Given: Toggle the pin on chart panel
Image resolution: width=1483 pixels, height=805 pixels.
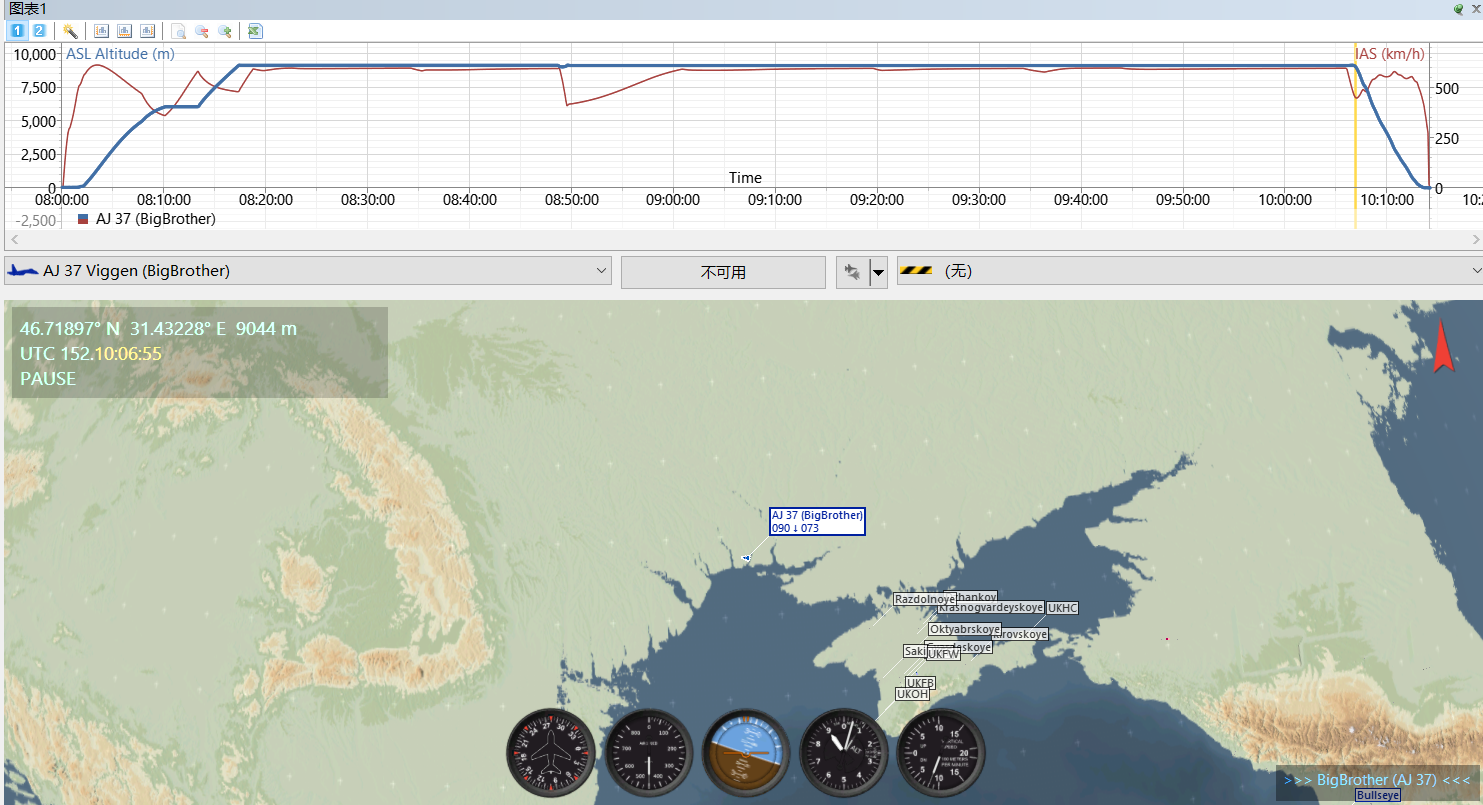Looking at the screenshot, I should [x=1458, y=8].
